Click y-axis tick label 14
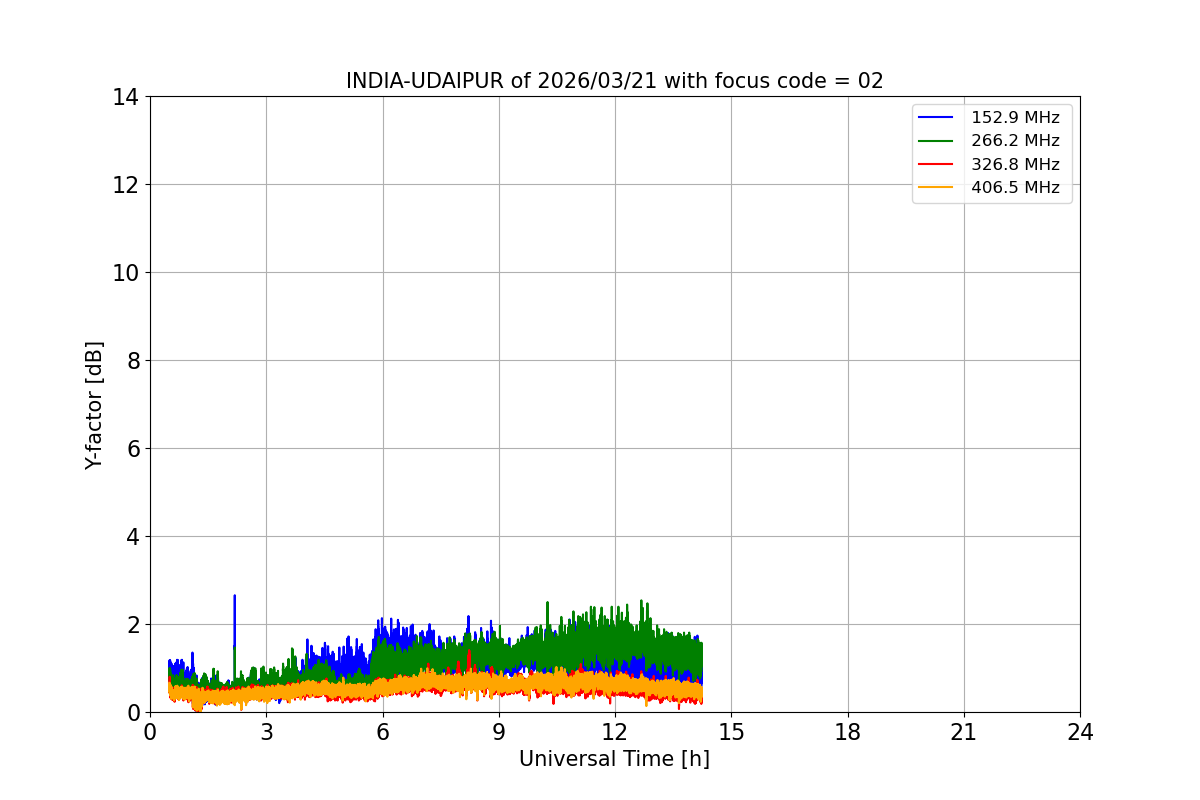 (125, 97)
